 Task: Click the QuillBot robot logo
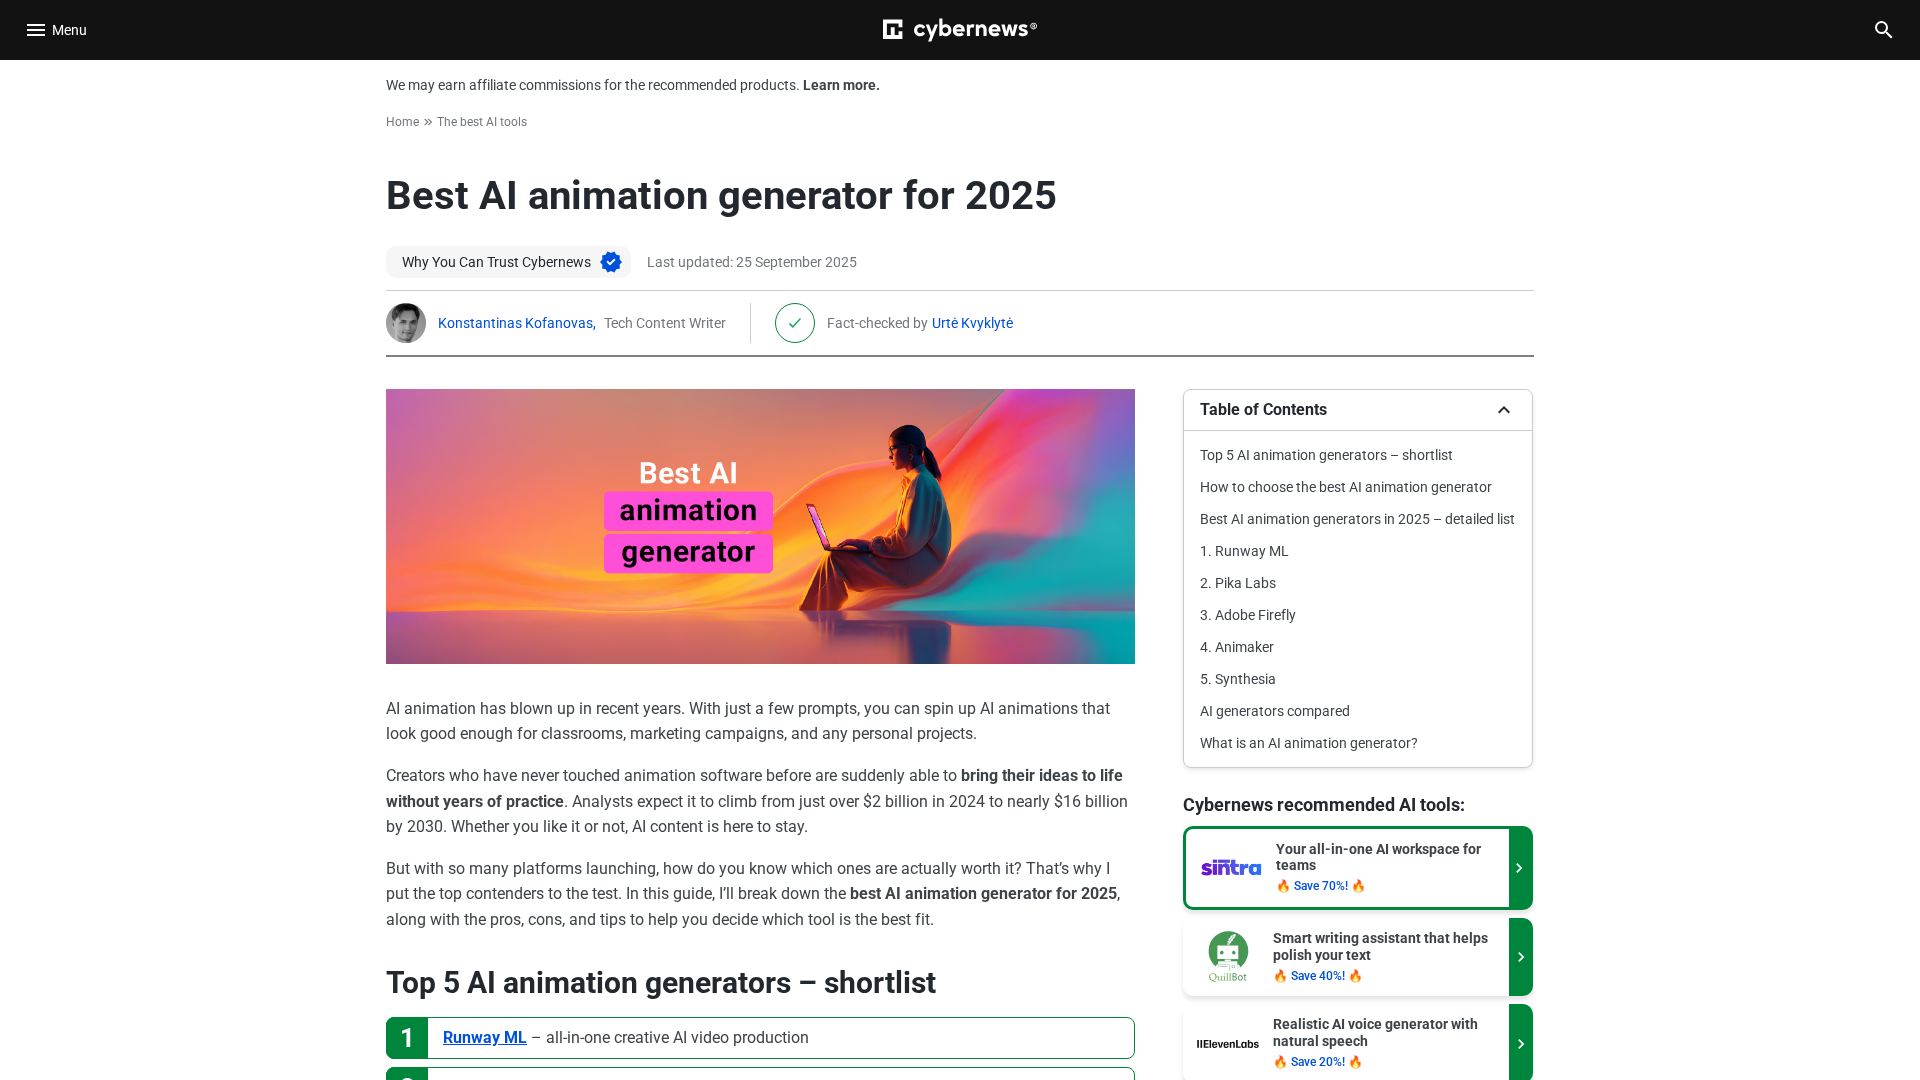point(1228,956)
